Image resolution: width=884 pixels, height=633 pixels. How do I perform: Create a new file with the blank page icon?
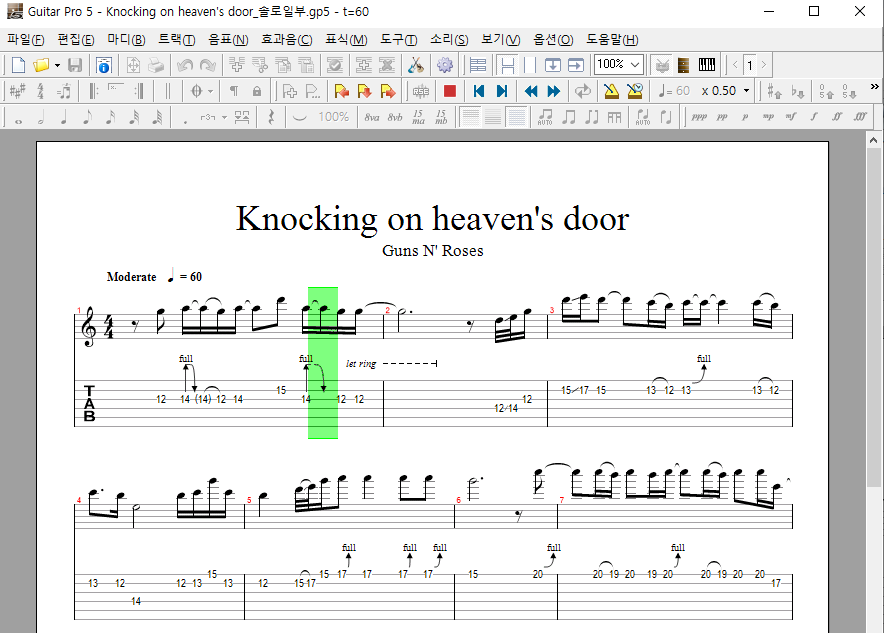pos(18,65)
